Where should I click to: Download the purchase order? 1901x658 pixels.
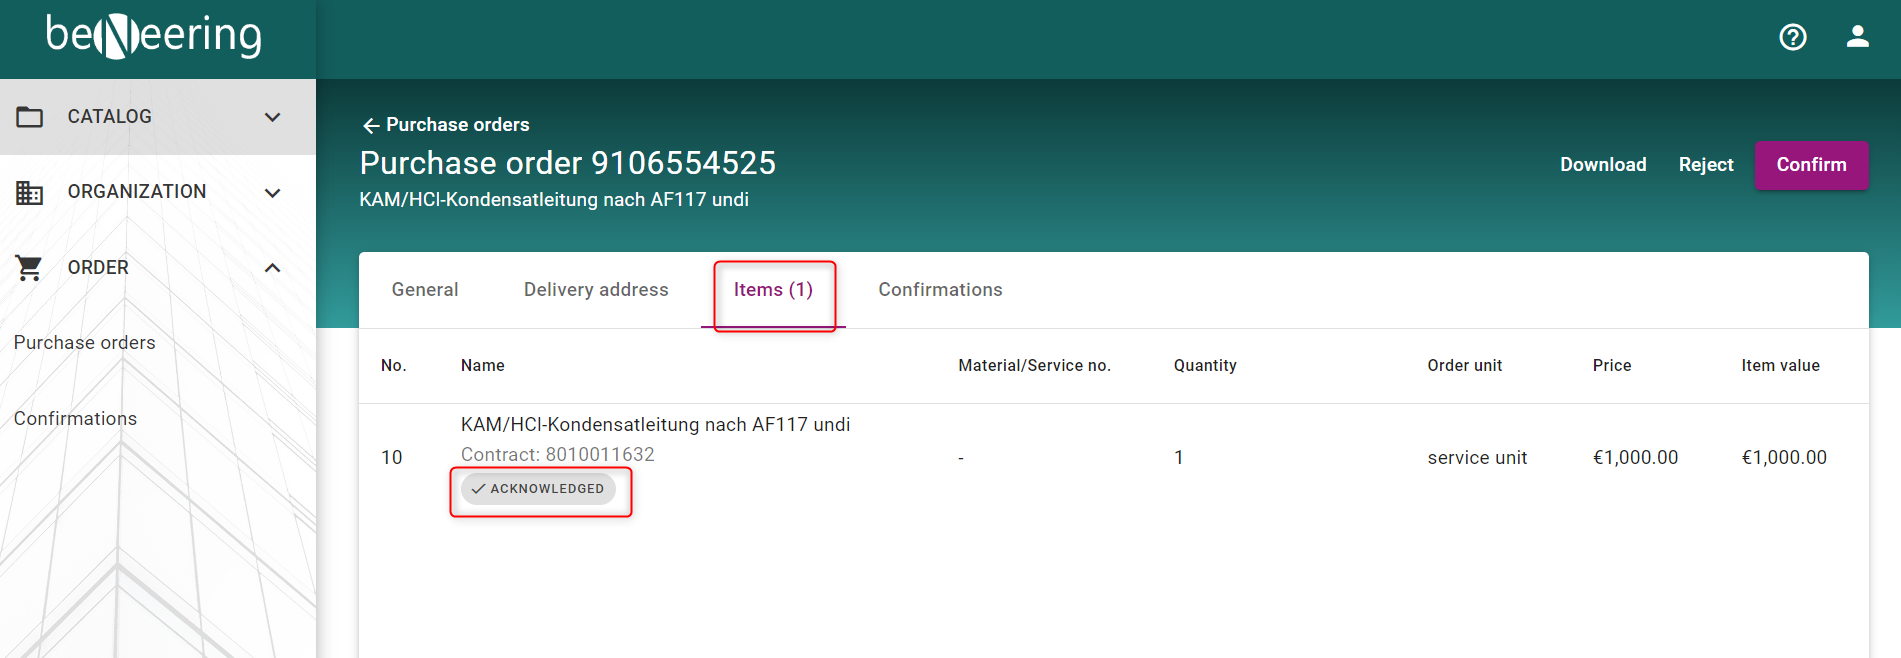pos(1602,165)
